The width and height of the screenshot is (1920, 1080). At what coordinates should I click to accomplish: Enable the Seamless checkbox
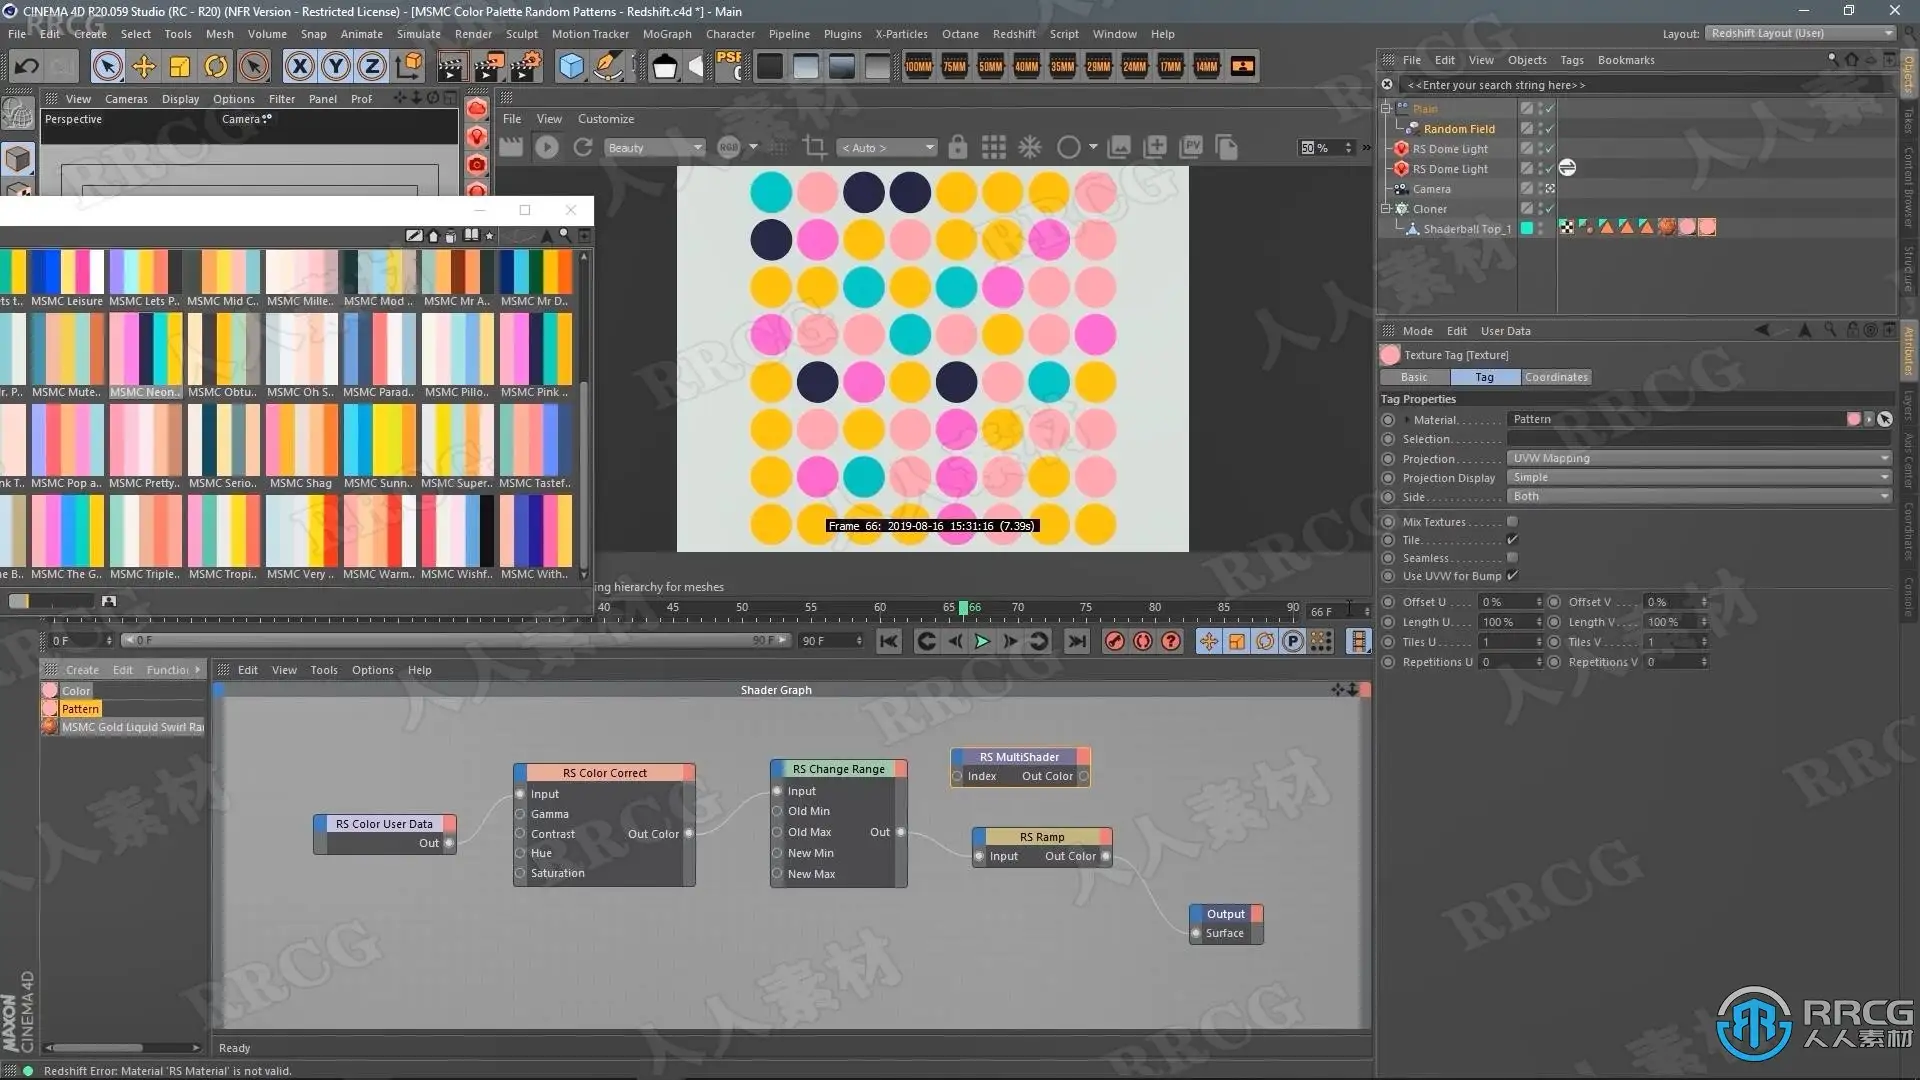coord(1512,558)
